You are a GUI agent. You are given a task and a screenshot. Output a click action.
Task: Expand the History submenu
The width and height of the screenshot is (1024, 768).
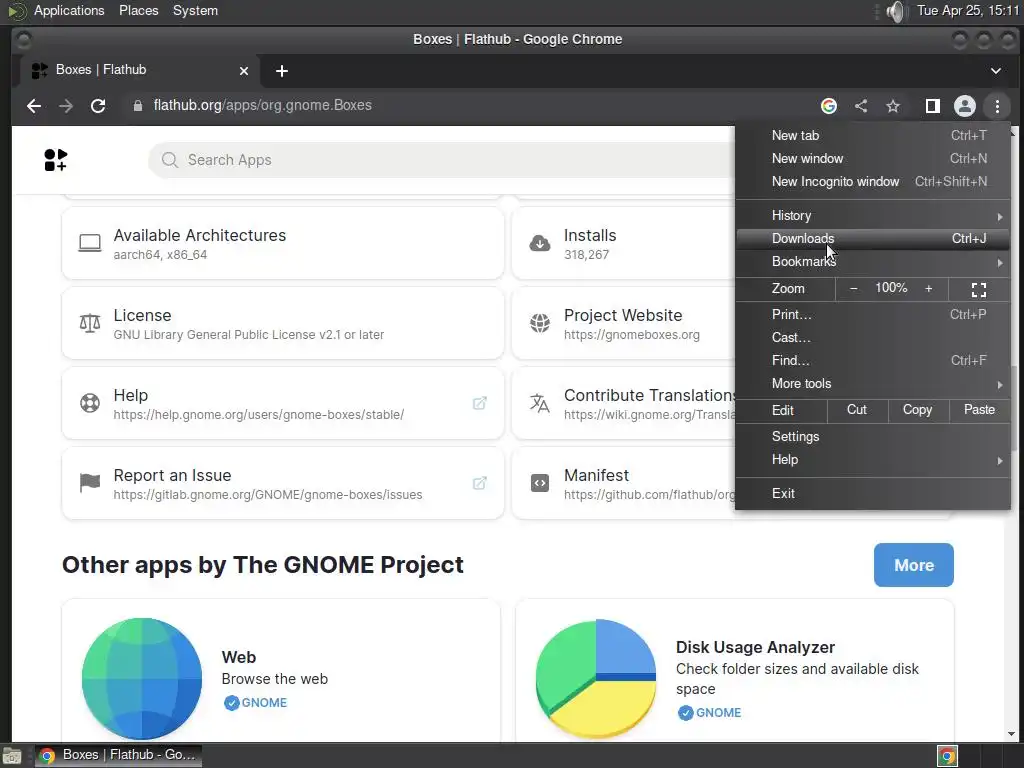873,216
